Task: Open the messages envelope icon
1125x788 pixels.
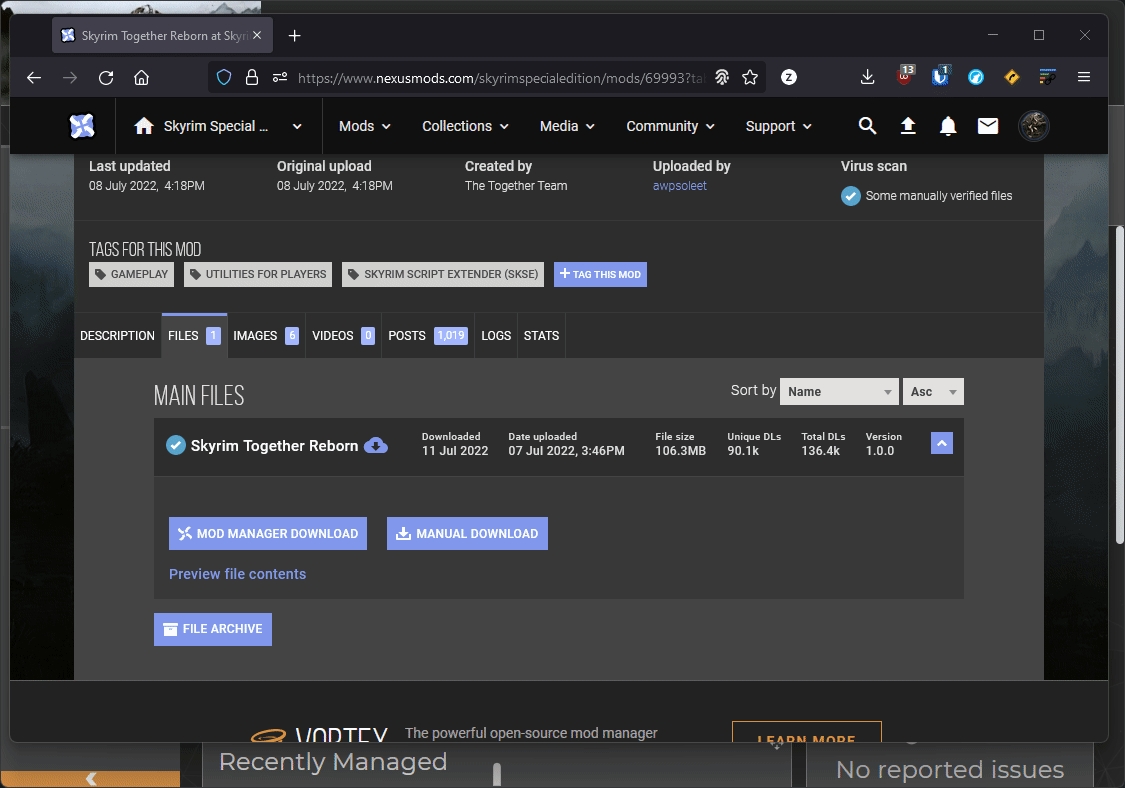Action: 988,126
